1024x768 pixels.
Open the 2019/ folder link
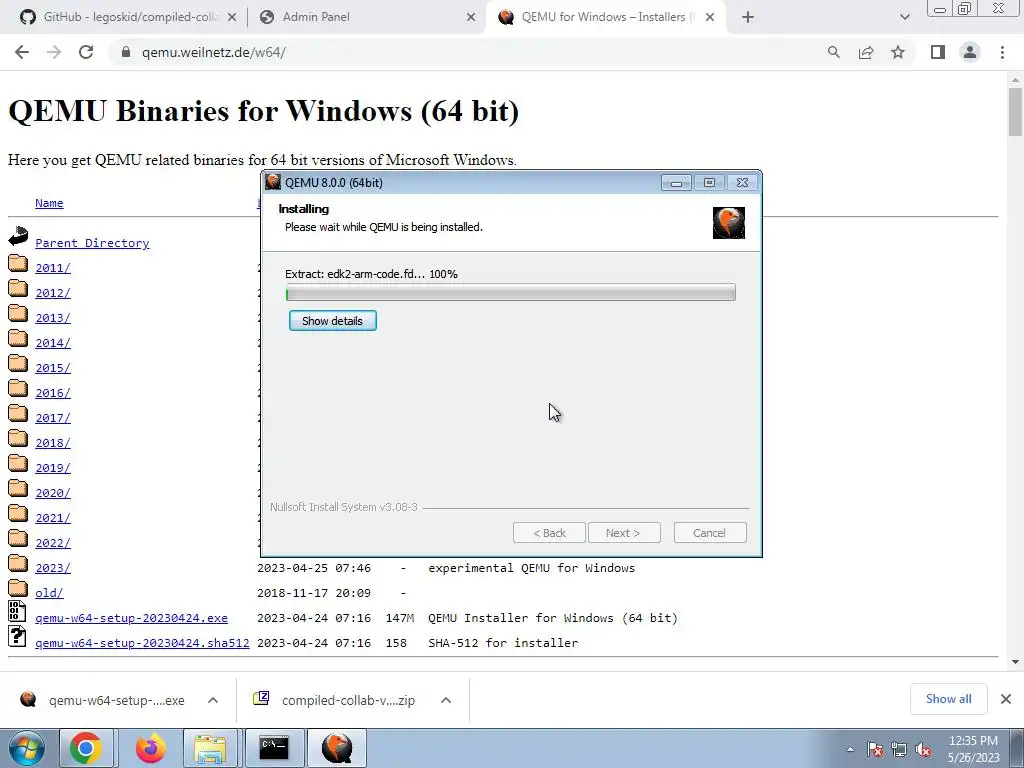coord(53,468)
